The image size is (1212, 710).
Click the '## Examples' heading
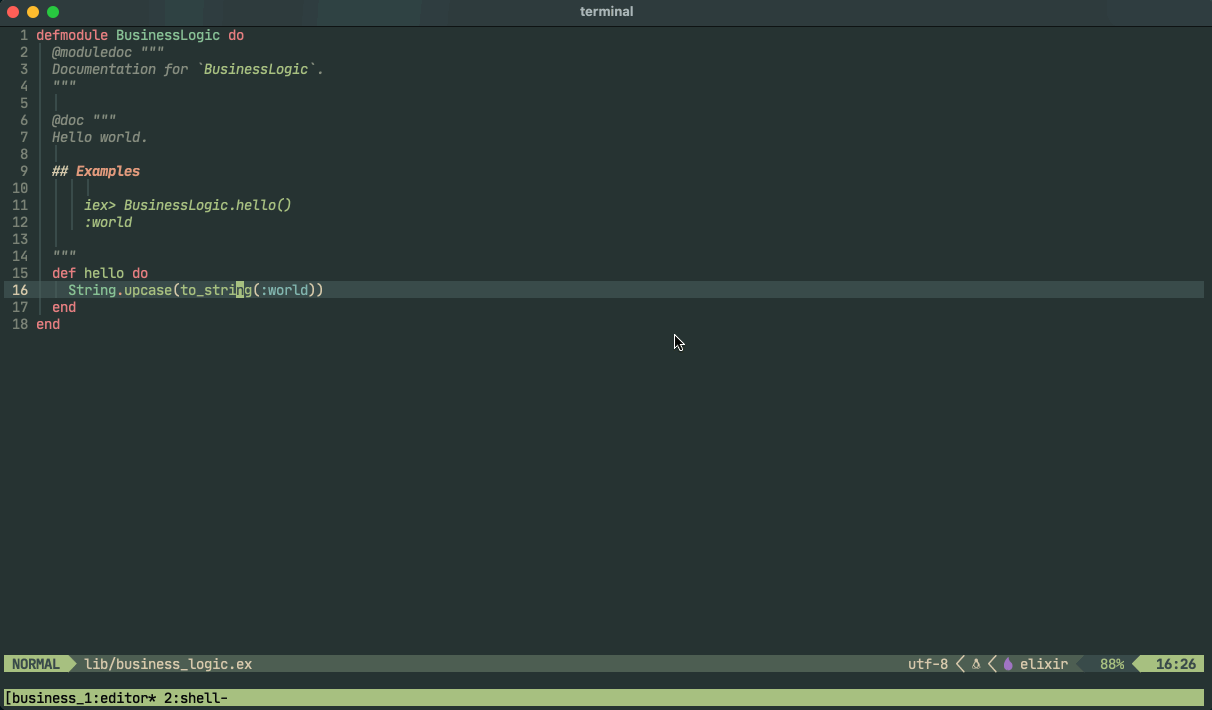(96, 171)
